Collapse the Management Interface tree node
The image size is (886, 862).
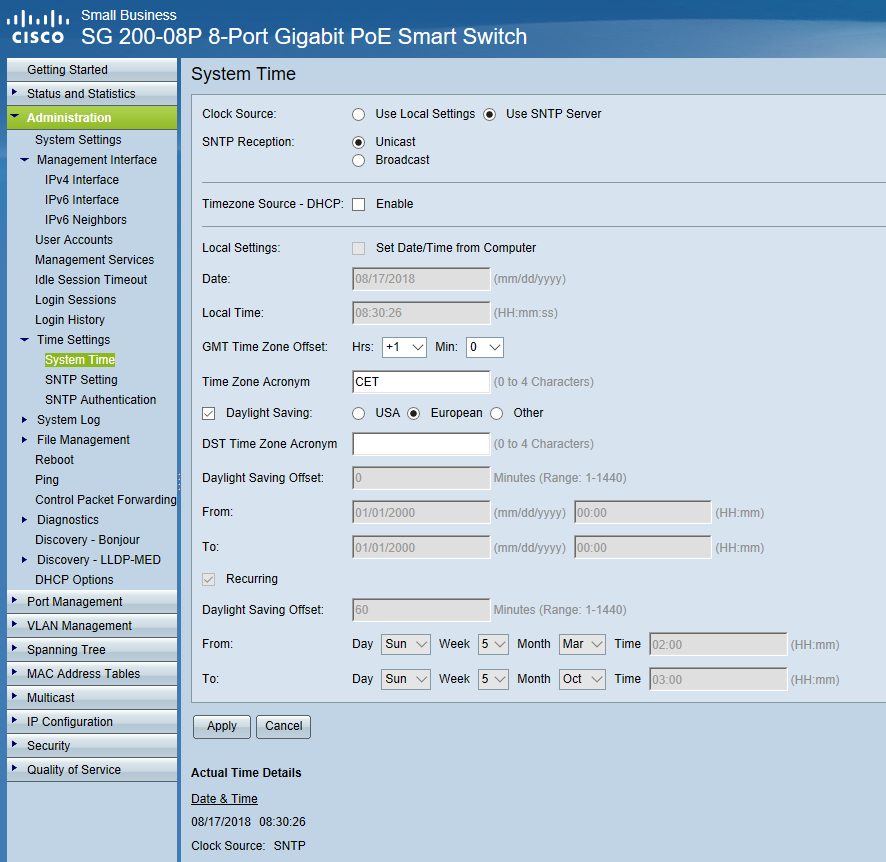tap(24, 160)
